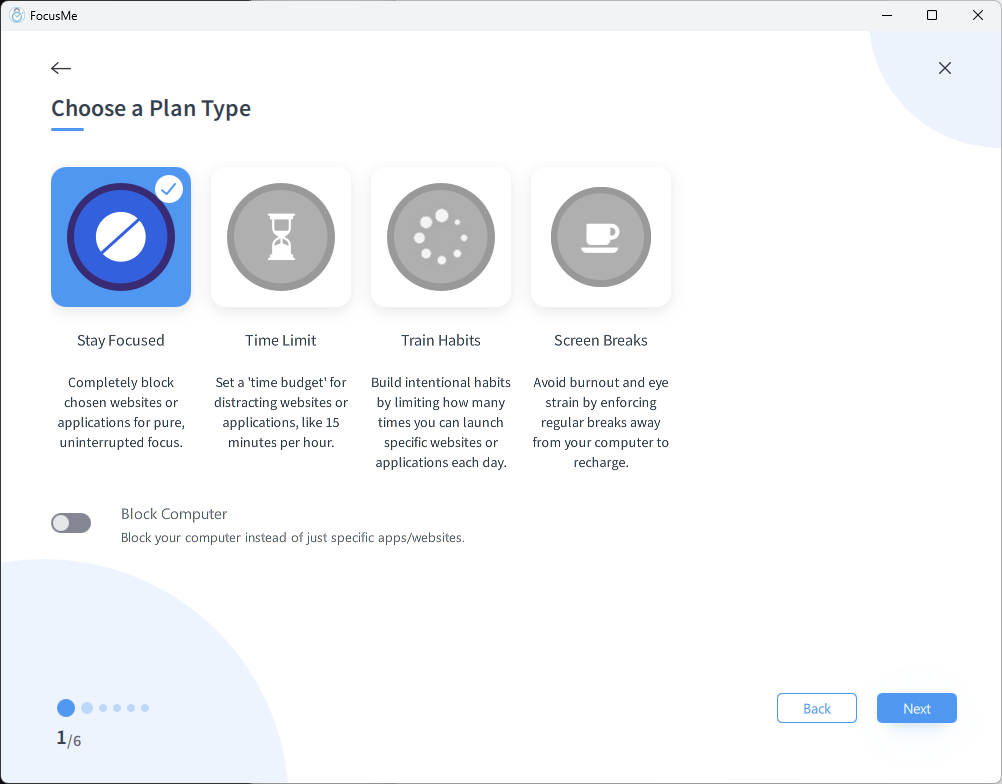Select the Stay Focused plan card
This screenshot has width=1002, height=784.
pyautogui.click(x=121, y=237)
